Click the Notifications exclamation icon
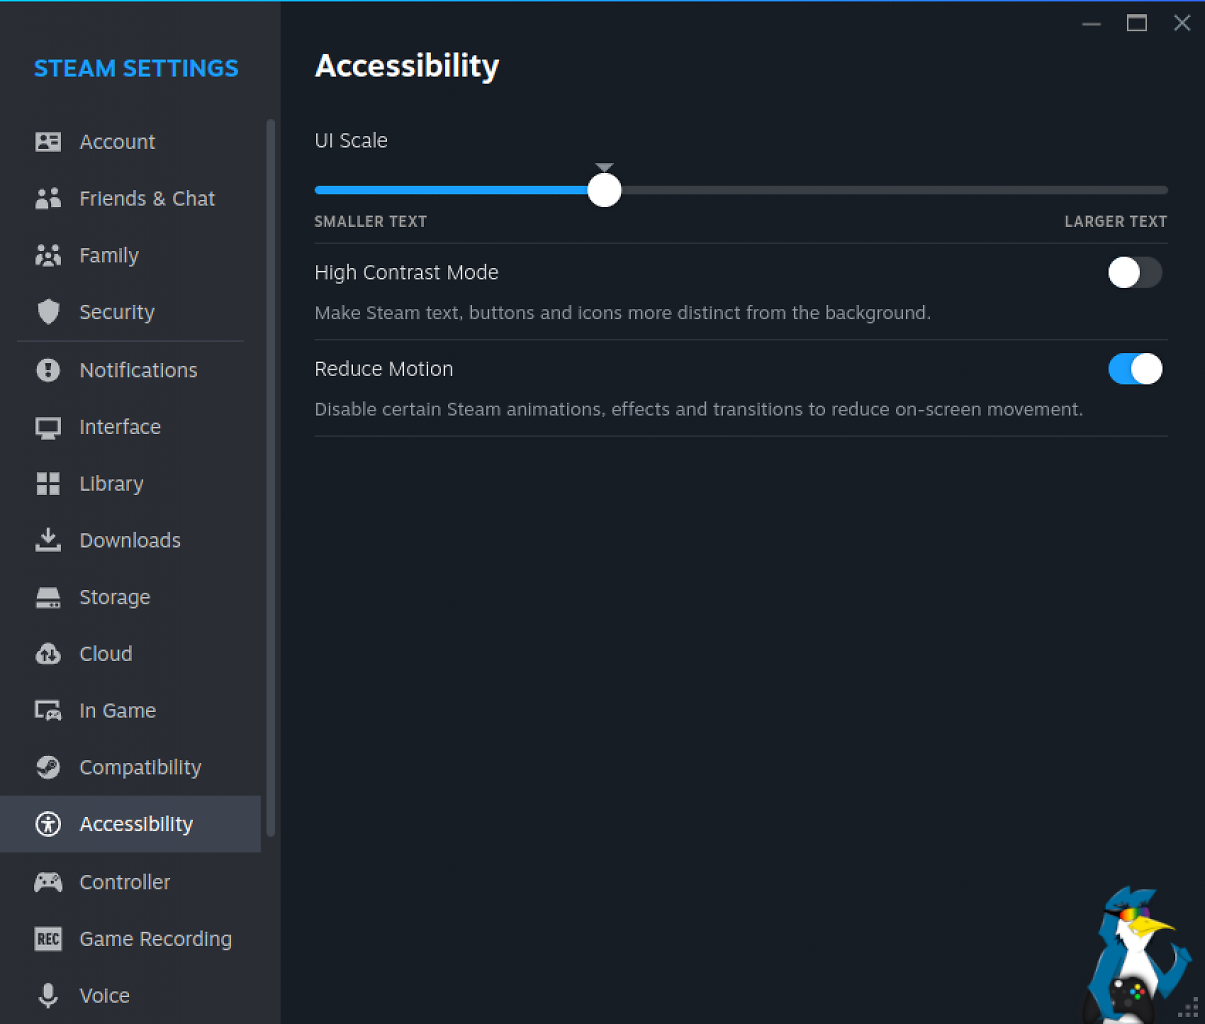This screenshot has width=1205, height=1024. coord(48,370)
